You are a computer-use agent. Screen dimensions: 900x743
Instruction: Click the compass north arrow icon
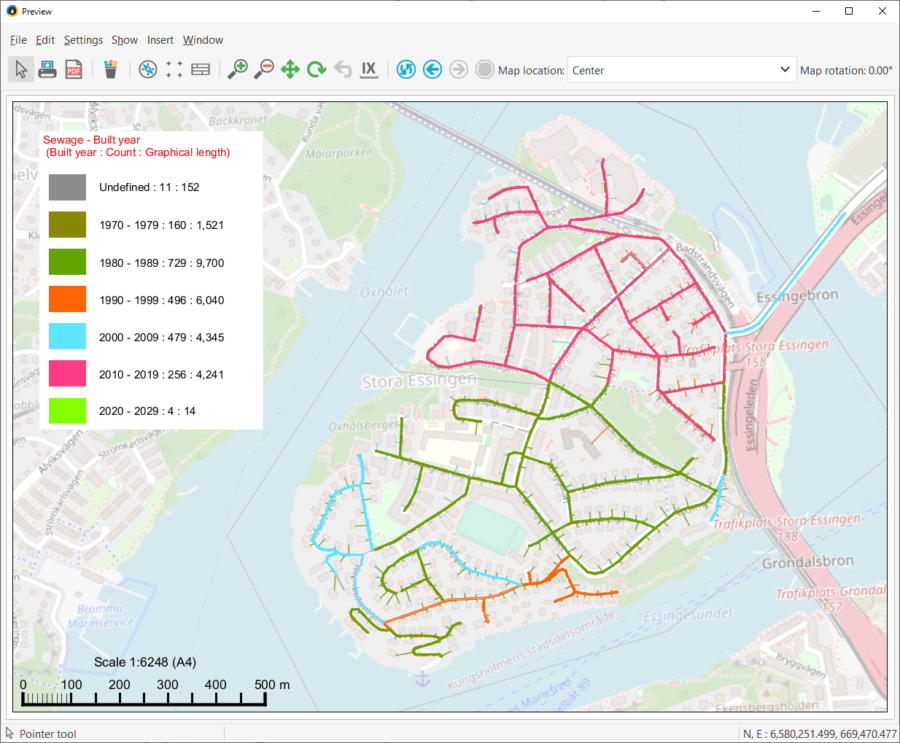148,69
